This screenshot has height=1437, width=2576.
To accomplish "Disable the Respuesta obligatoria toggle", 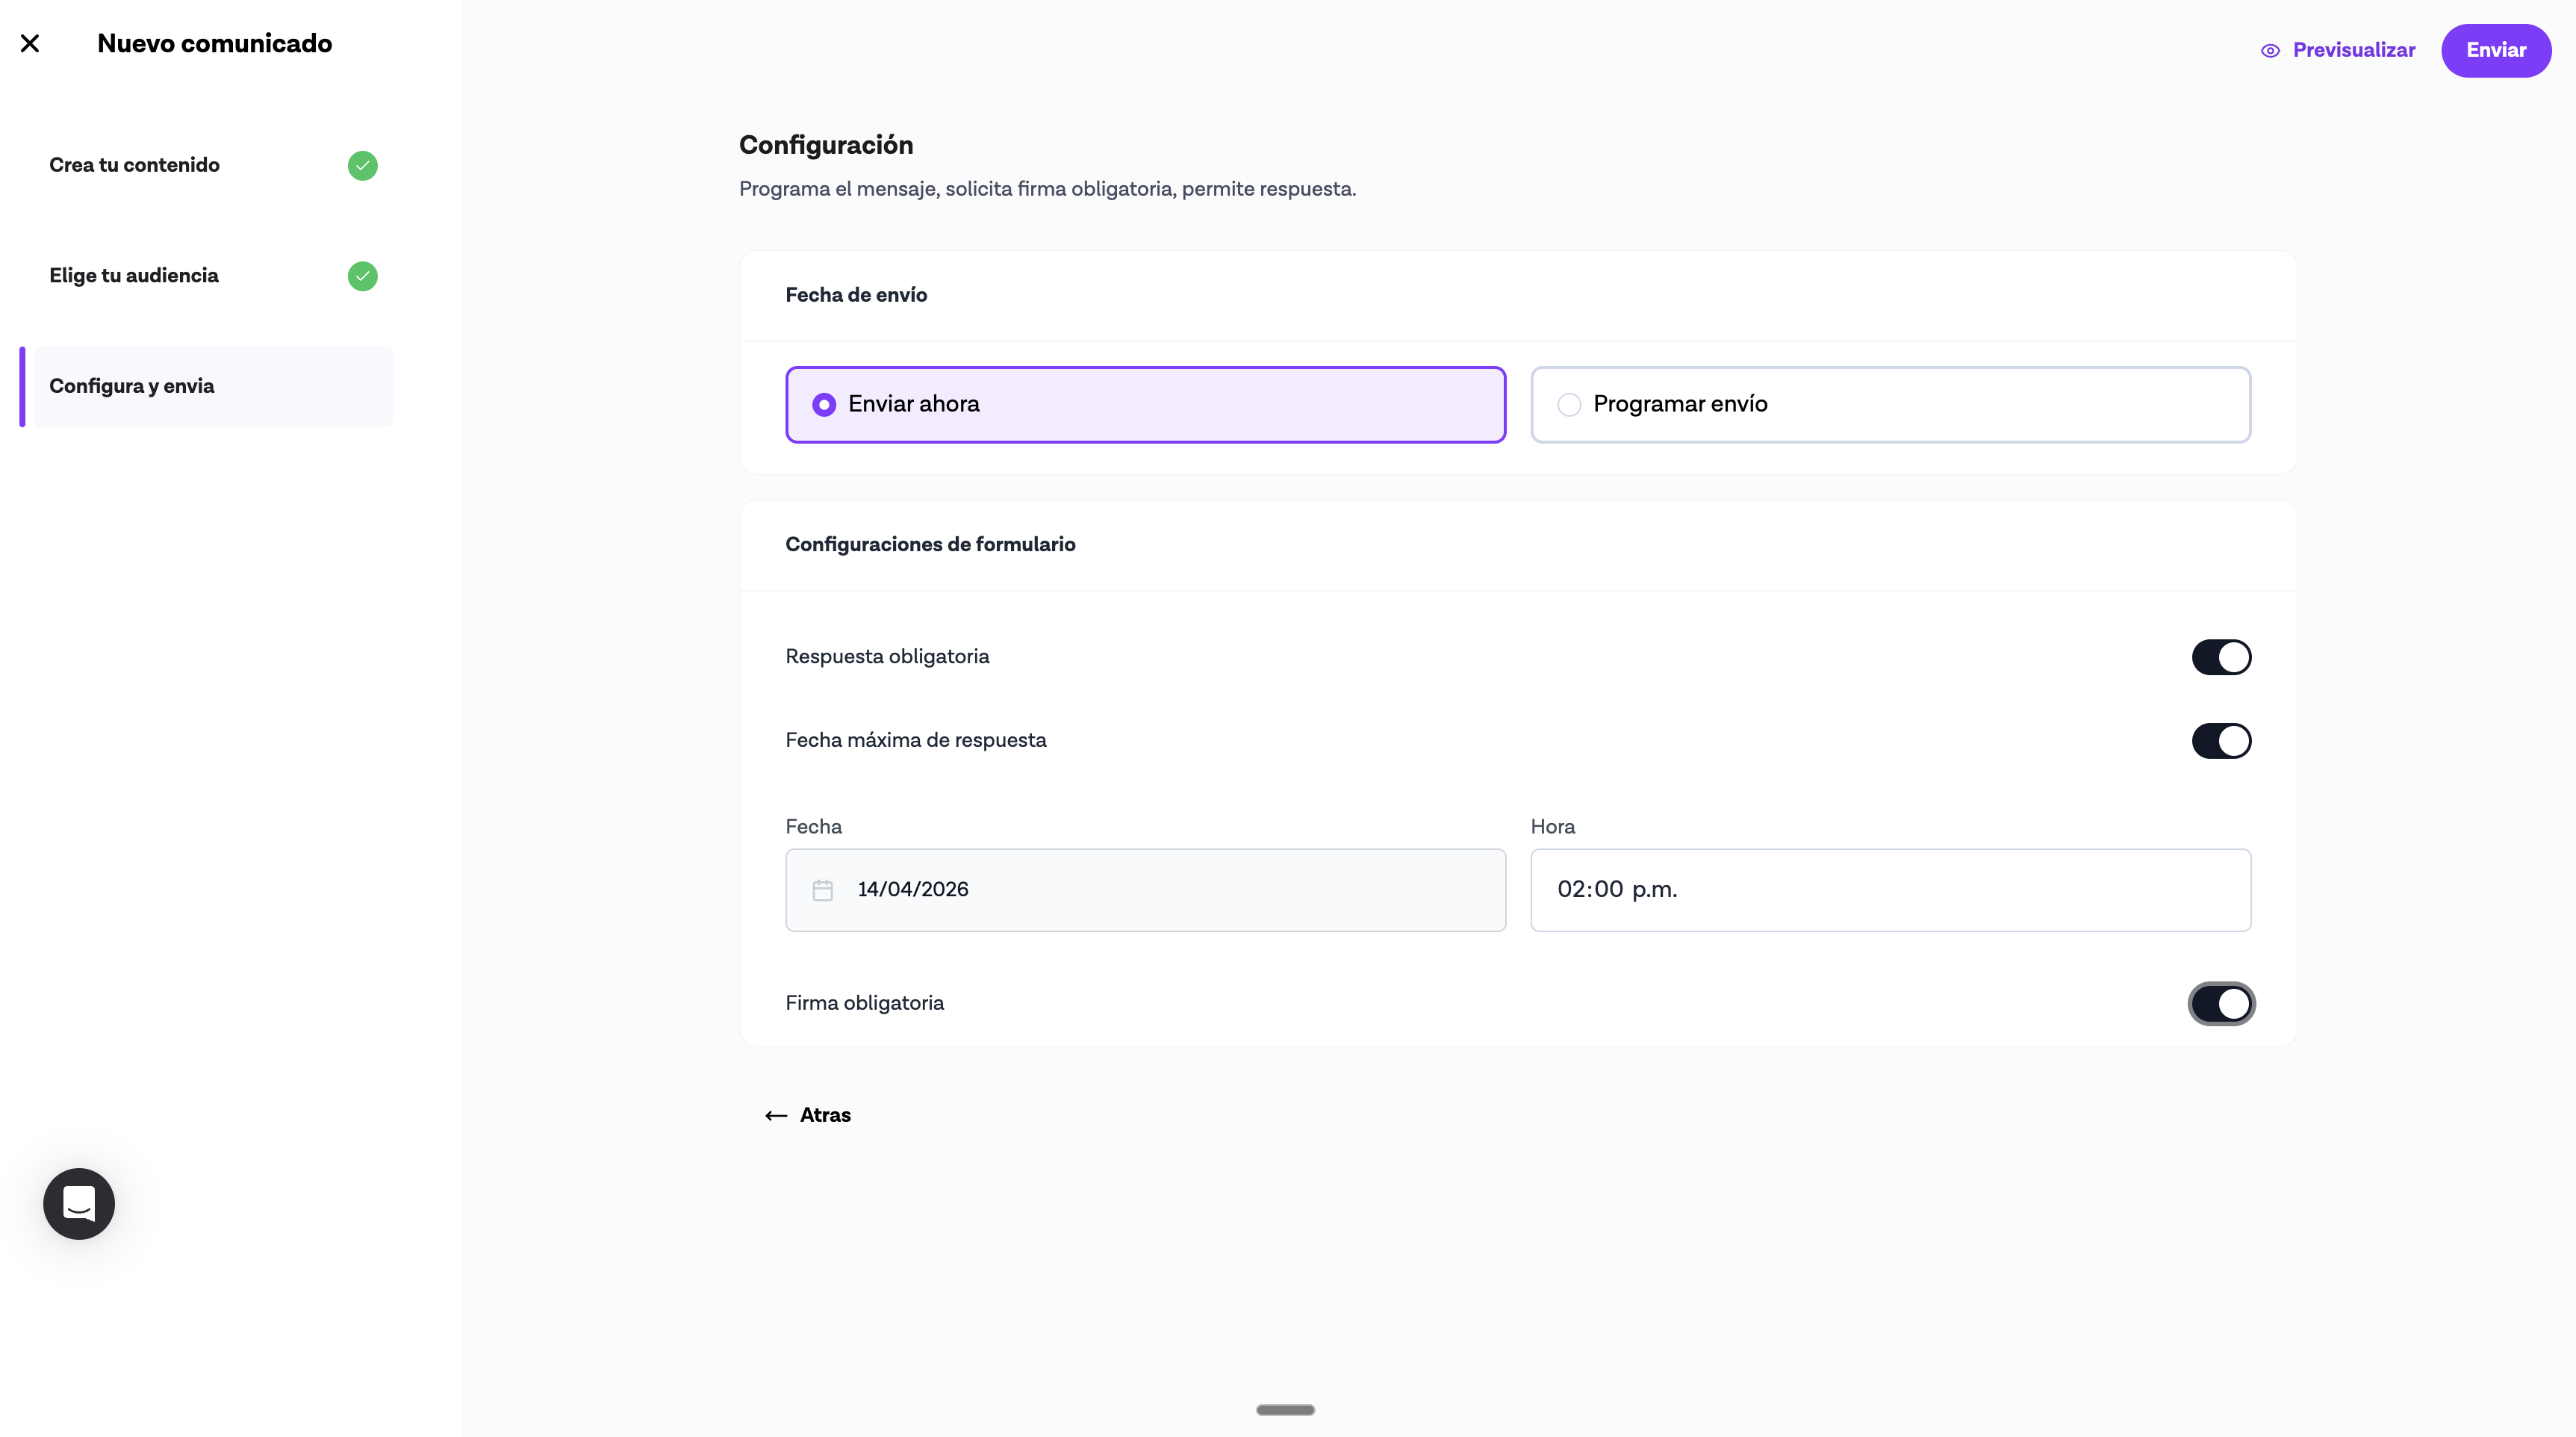I will (x=2221, y=658).
